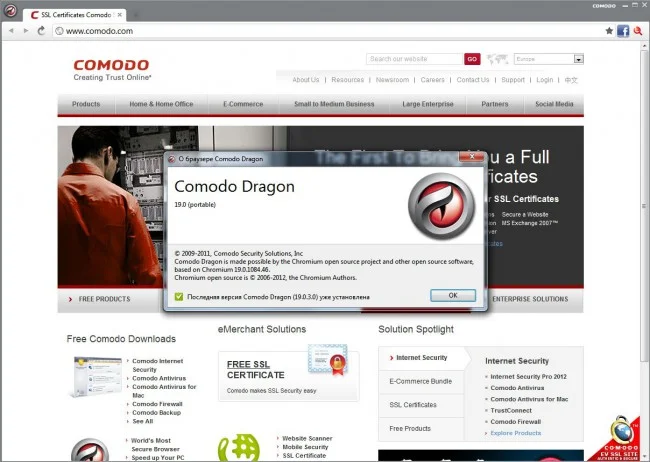The width and height of the screenshot is (650, 462).
Task: Follow the Resources link
Action: 347,80
